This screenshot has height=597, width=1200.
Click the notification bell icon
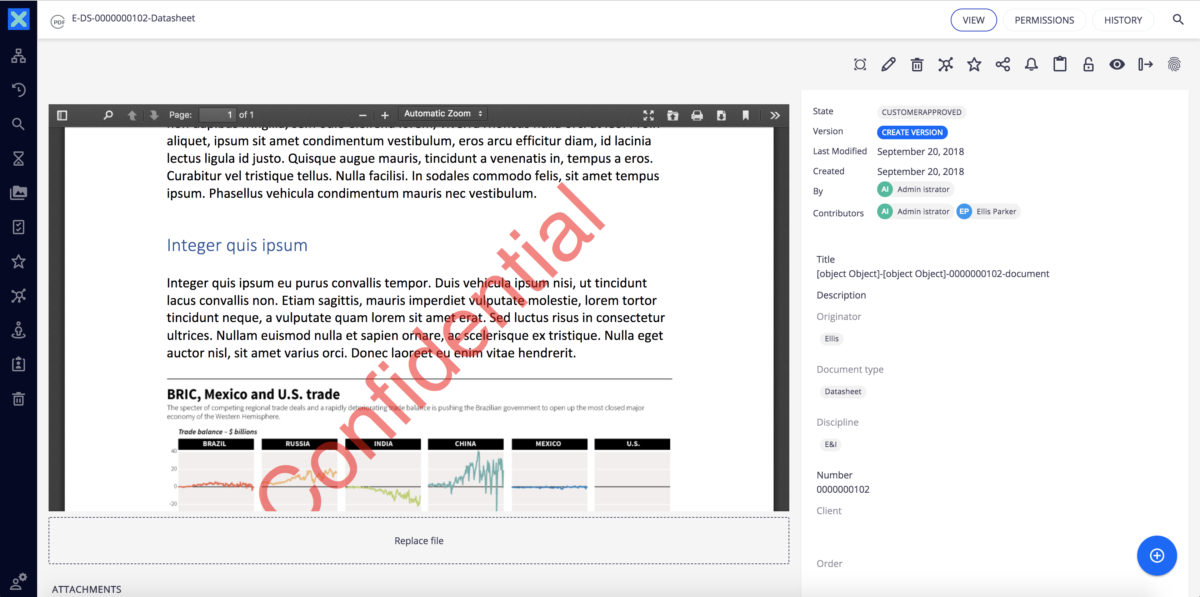point(1031,65)
